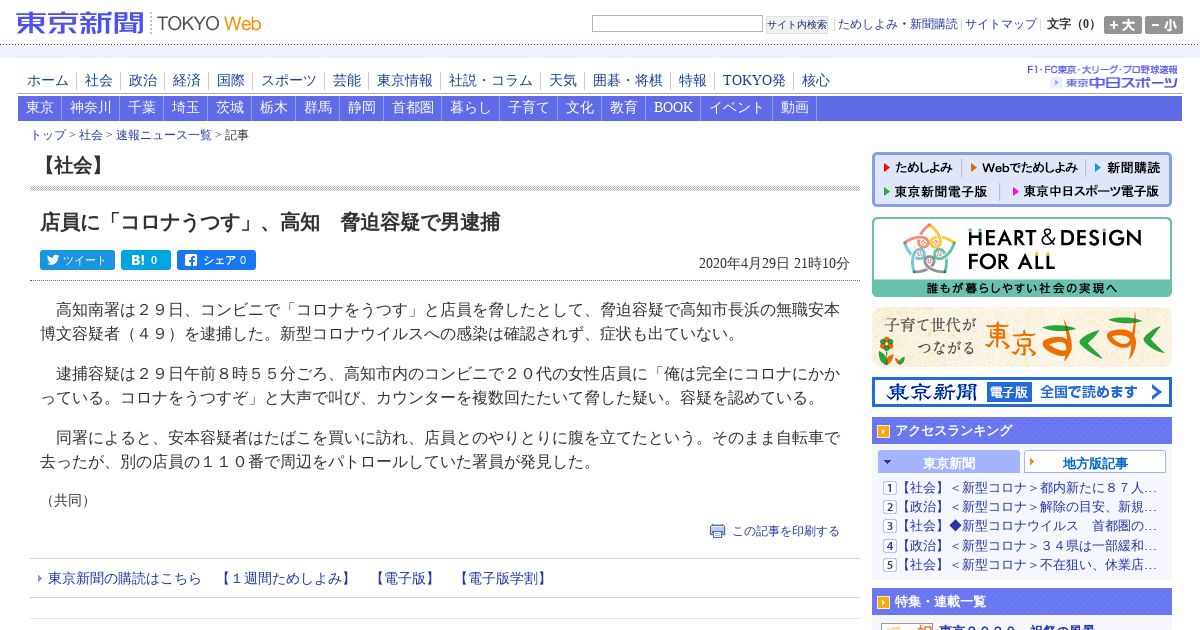Open the 社説・コラム navigation item

click(x=491, y=81)
